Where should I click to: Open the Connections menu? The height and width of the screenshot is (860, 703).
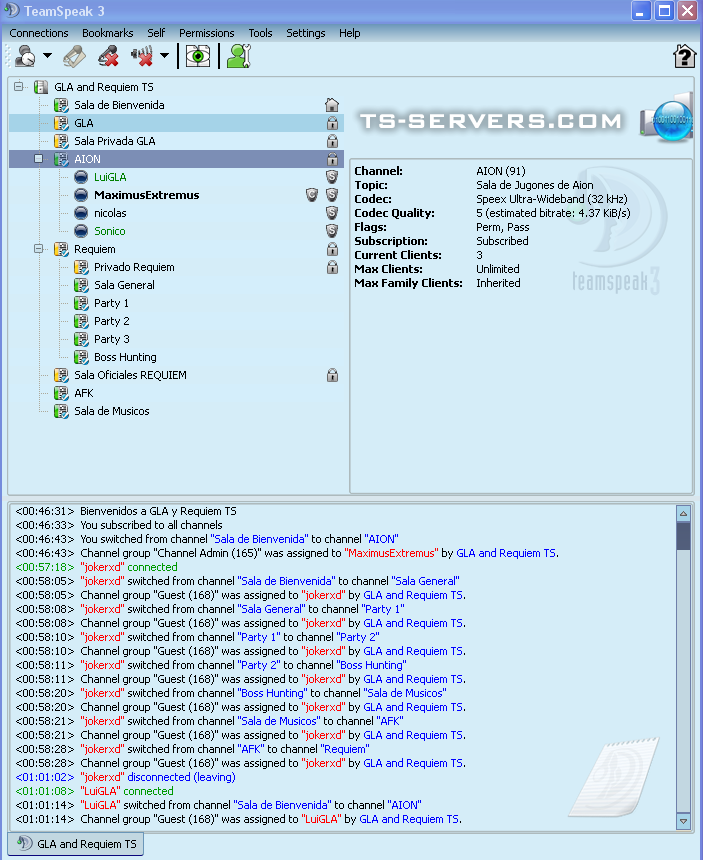coord(39,33)
